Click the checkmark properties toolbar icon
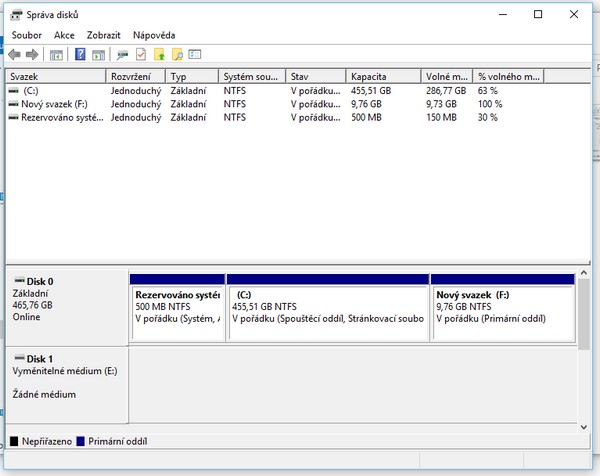The height and width of the screenshot is (476, 600). pos(141,54)
